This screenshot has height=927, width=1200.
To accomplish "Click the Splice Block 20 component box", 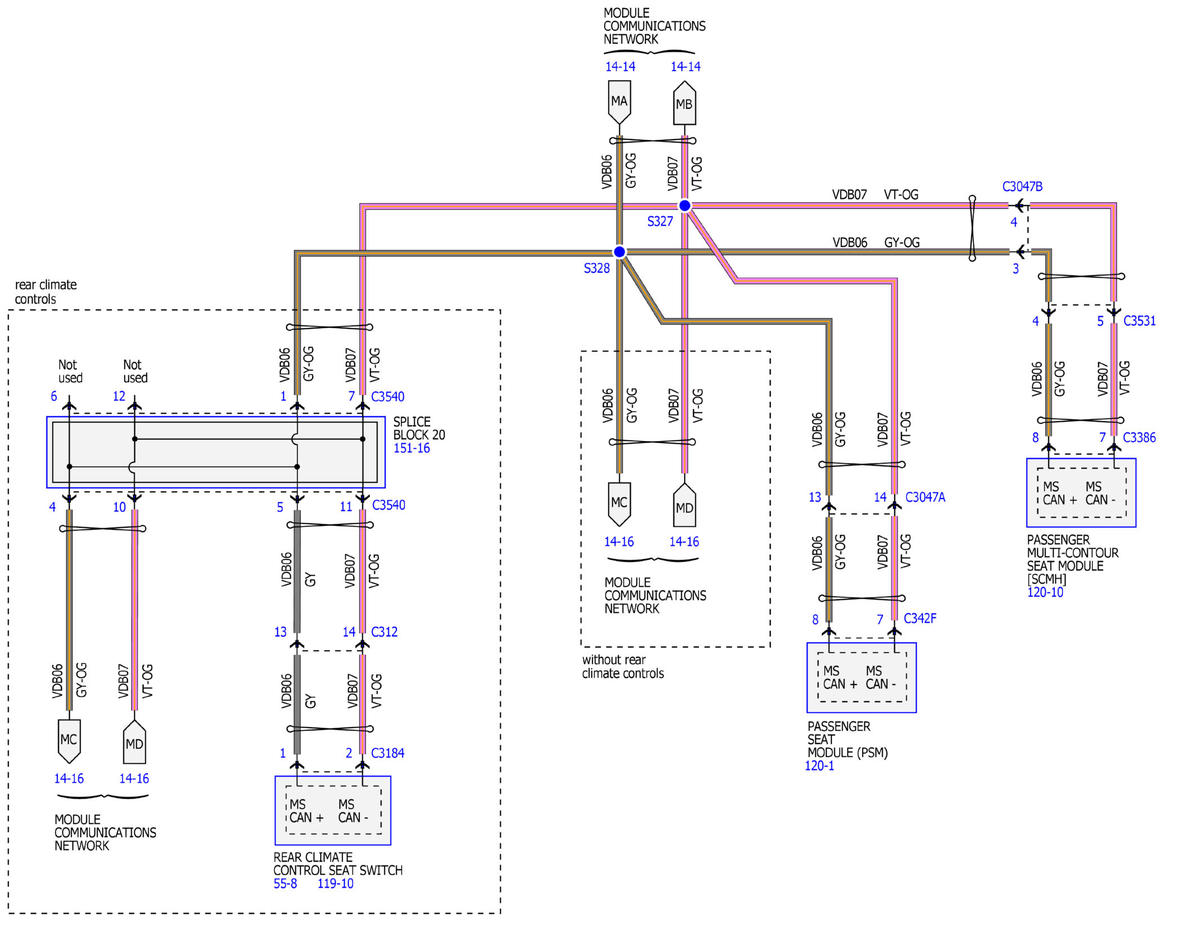I will 216,452.
